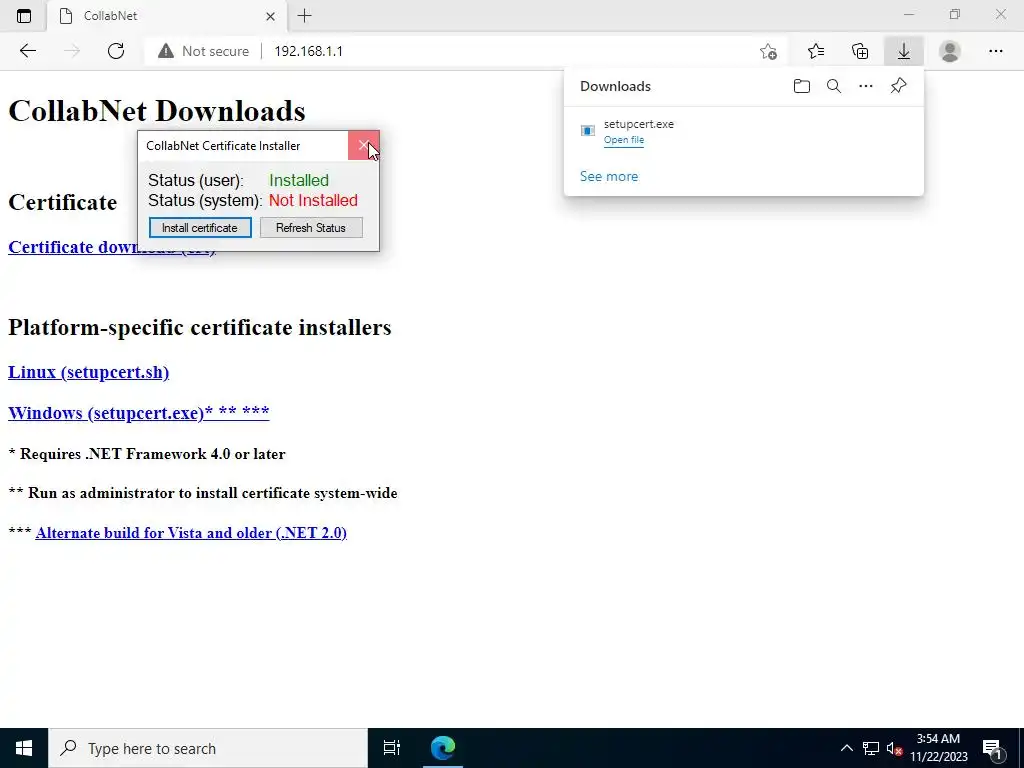The image size is (1024, 768).
Task: Close the CollabNet browser tab
Action: (270, 16)
